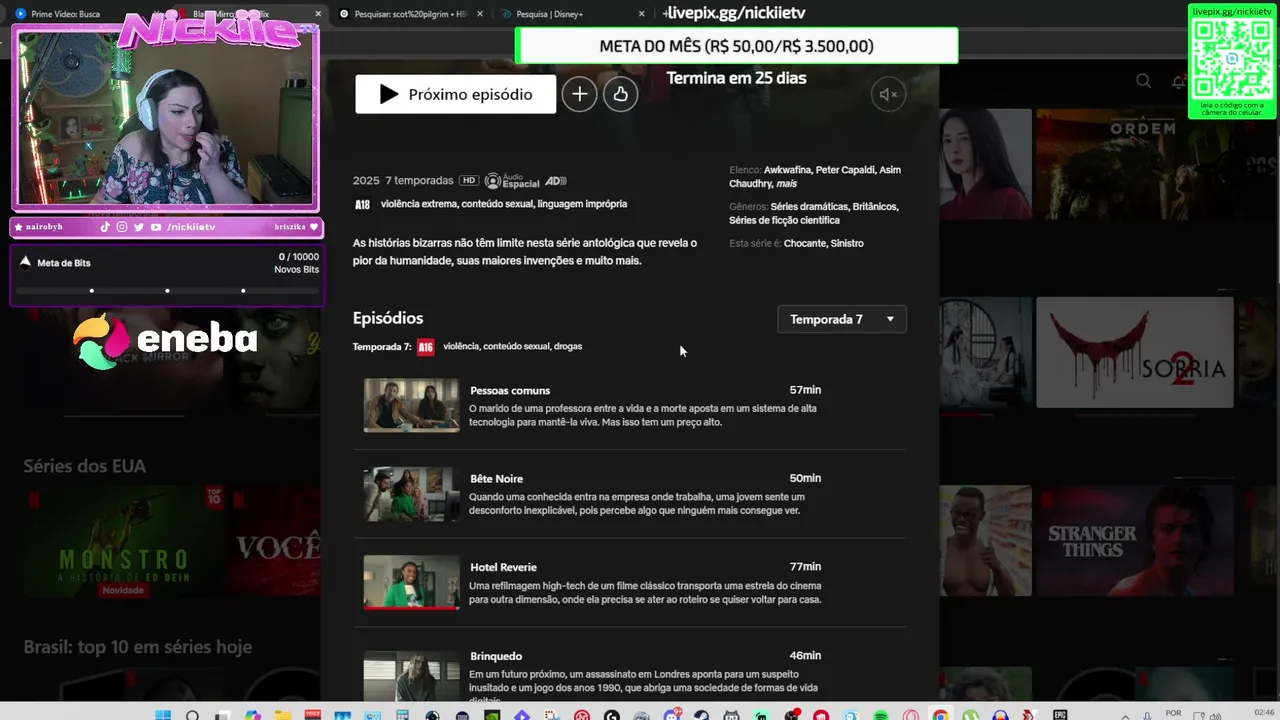Add Black Mirror to My List
This screenshot has height=720, width=1280.
pos(579,94)
